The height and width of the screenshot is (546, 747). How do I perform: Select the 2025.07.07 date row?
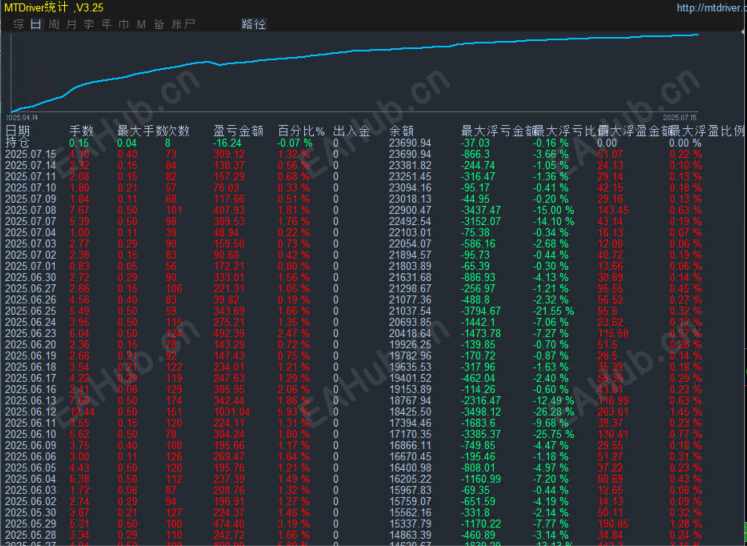click(30, 221)
